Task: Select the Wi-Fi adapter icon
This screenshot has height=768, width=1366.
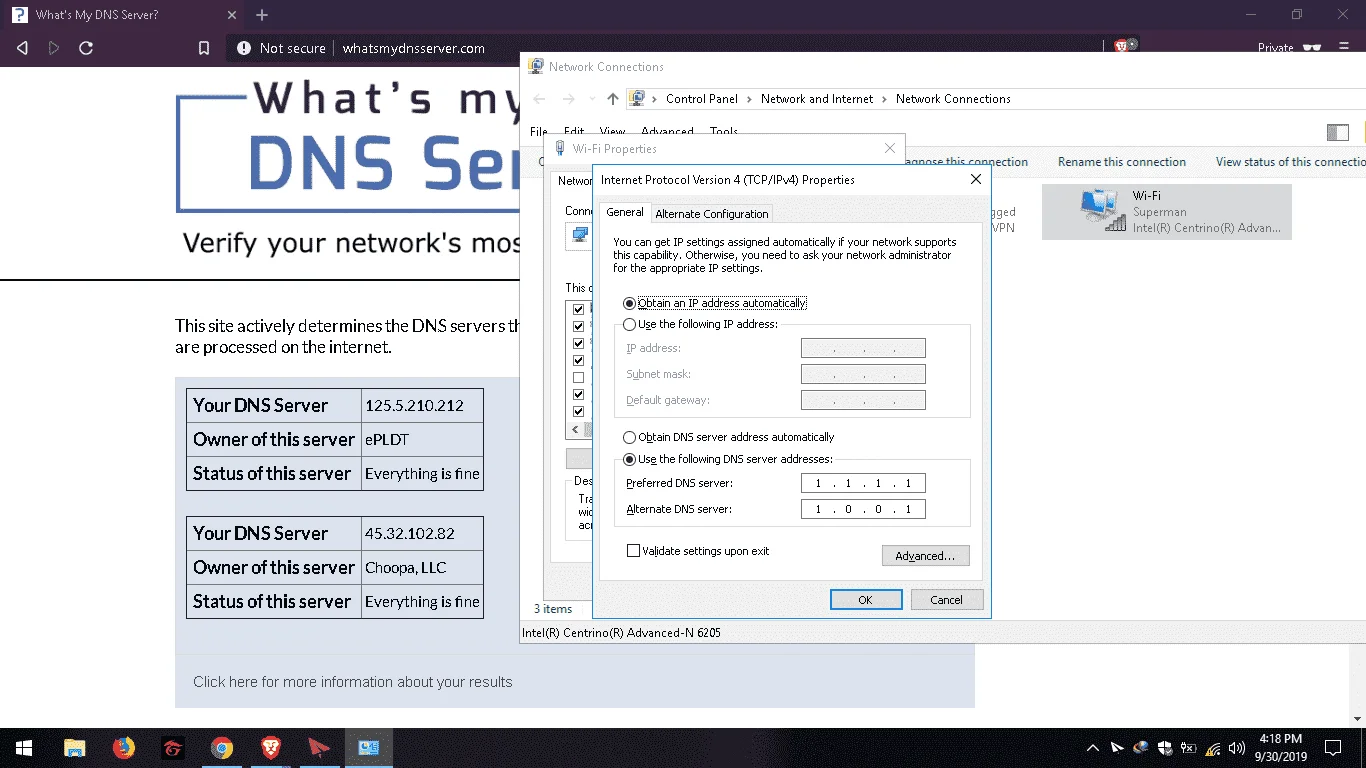Action: pos(1103,211)
